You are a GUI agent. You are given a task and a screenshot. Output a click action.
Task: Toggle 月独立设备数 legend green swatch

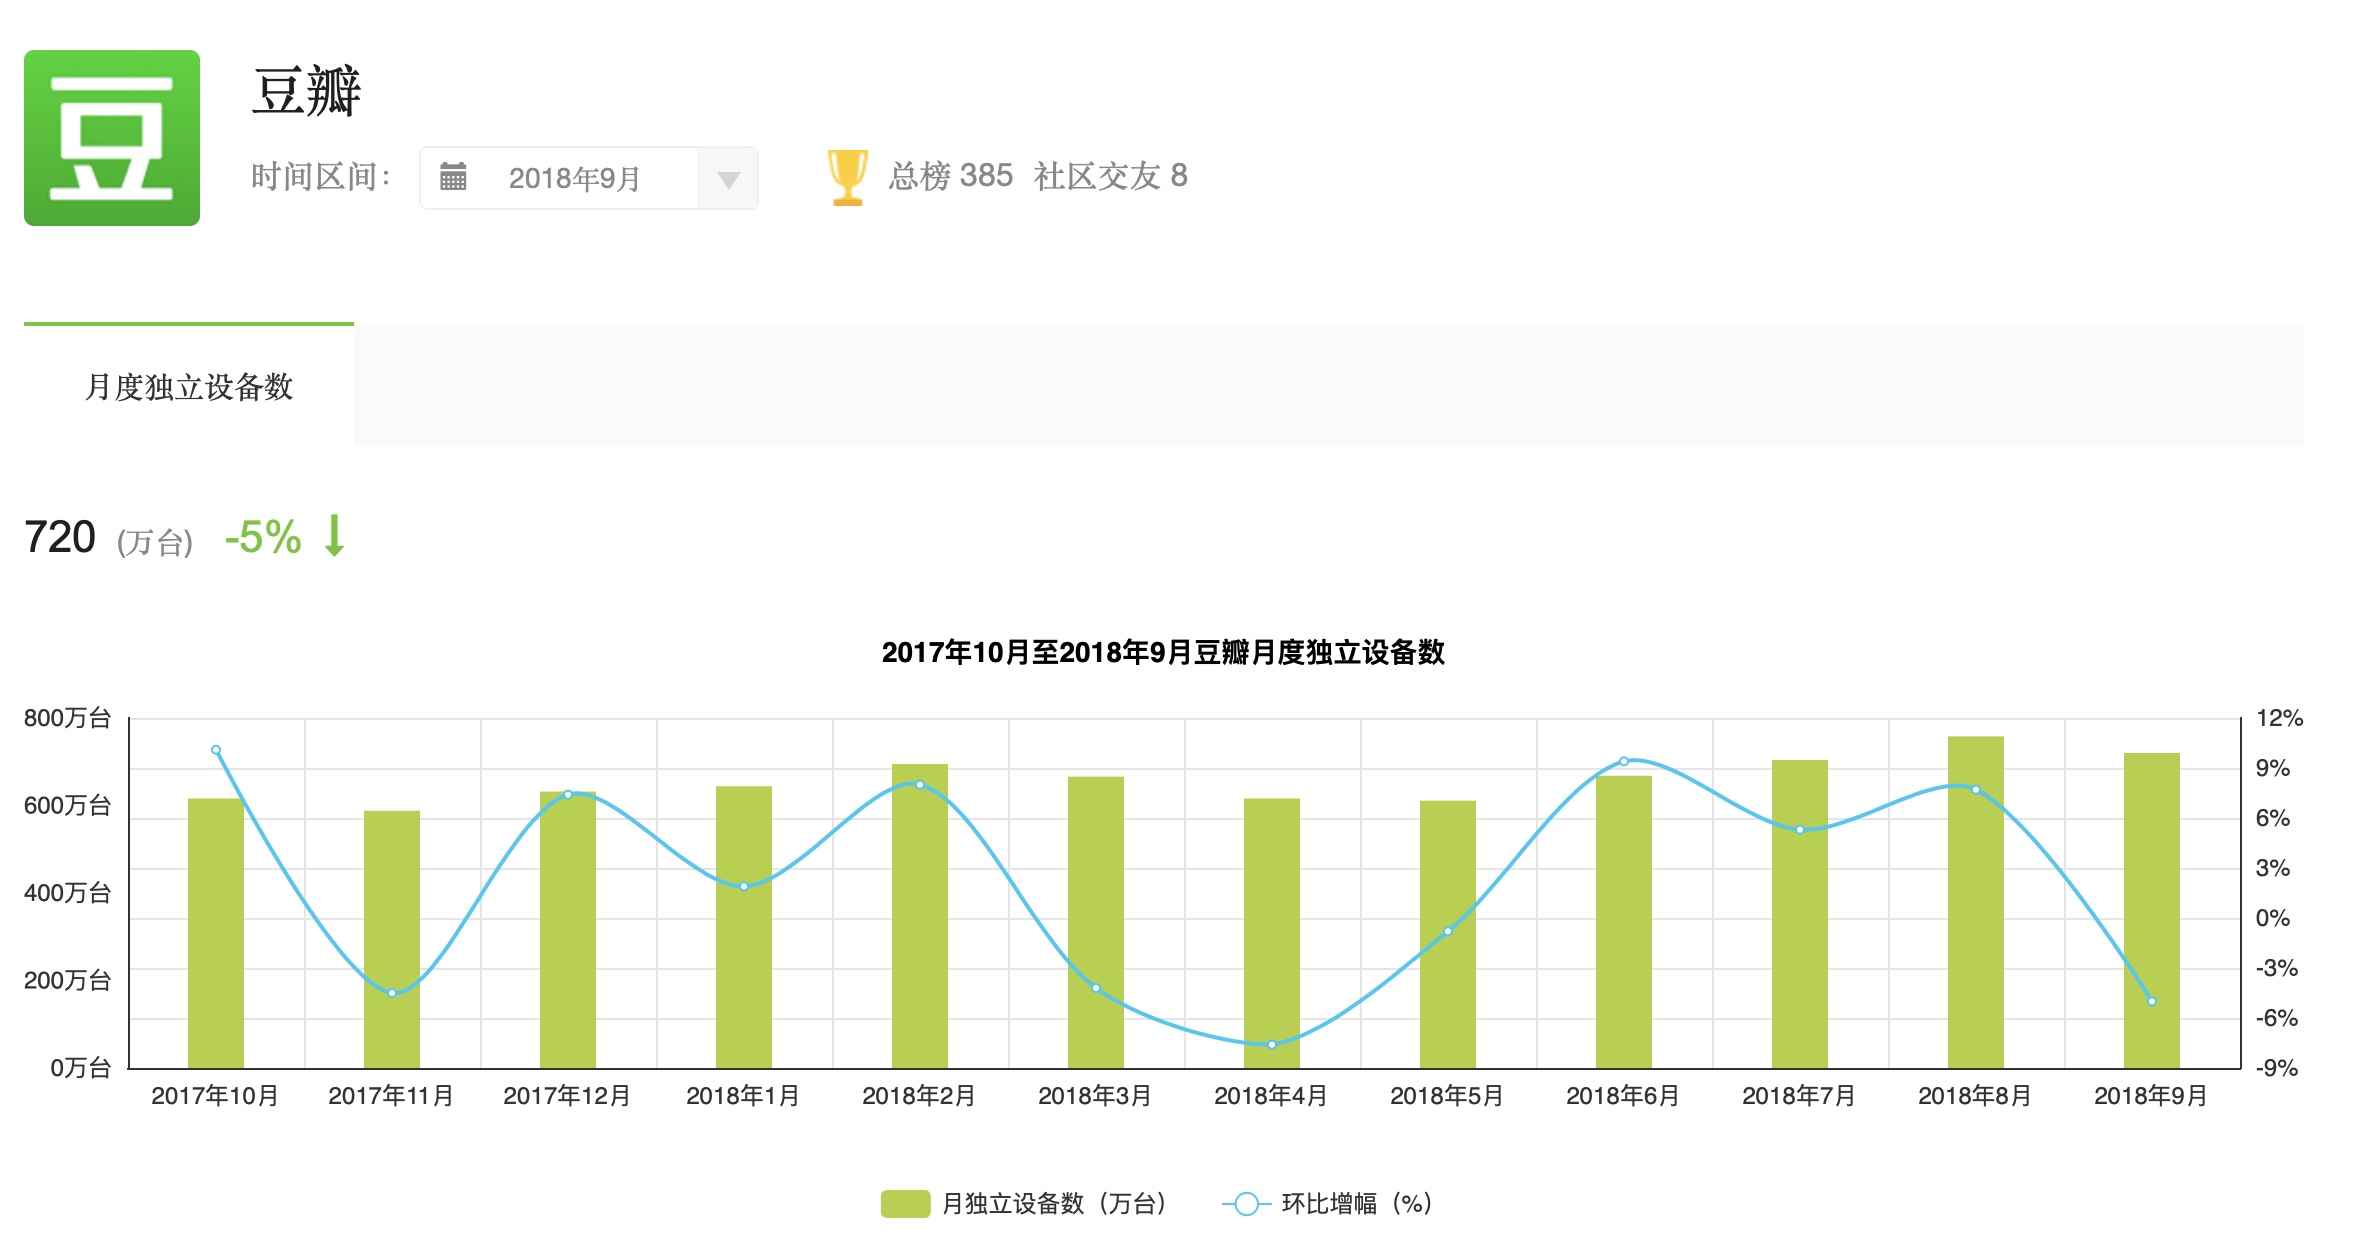tap(905, 1203)
